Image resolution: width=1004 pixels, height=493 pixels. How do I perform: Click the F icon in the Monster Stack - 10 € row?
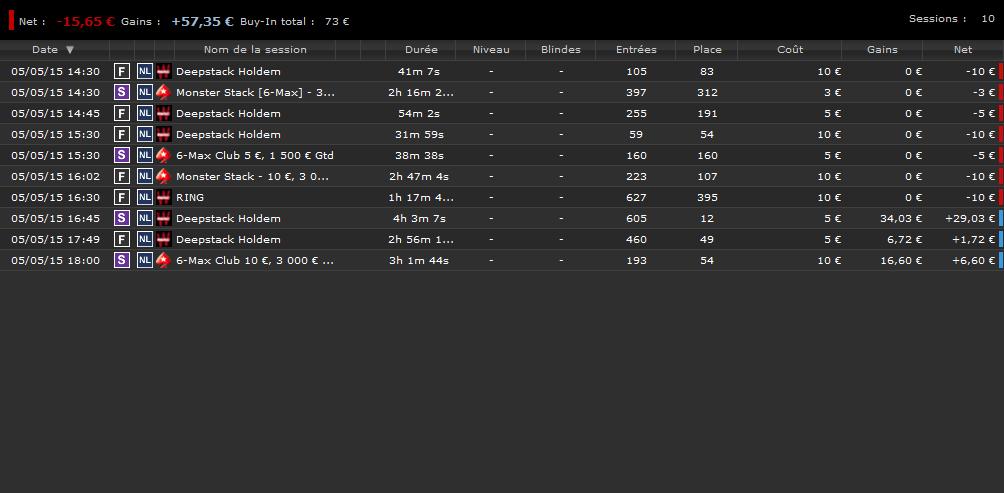122,176
